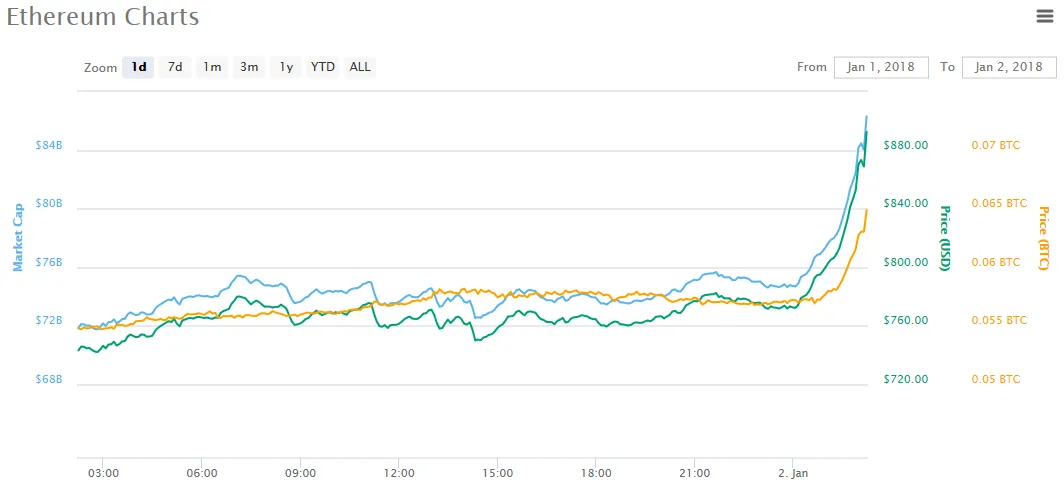Click the $72B market cap axis label
Image resolution: width=1064 pixels, height=493 pixels.
coord(49,321)
